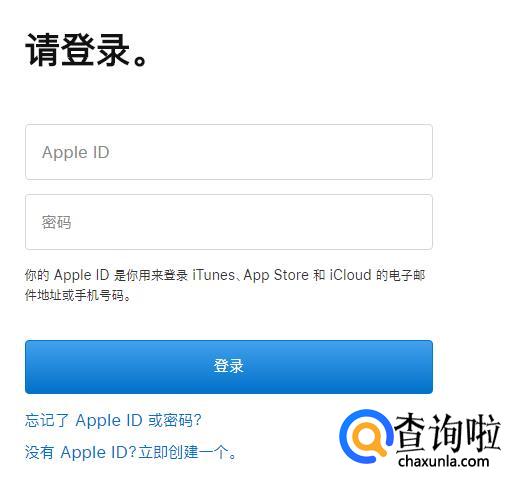Click the Apple ID description paragraph
The height and width of the screenshot is (492, 513).
tap(225, 285)
